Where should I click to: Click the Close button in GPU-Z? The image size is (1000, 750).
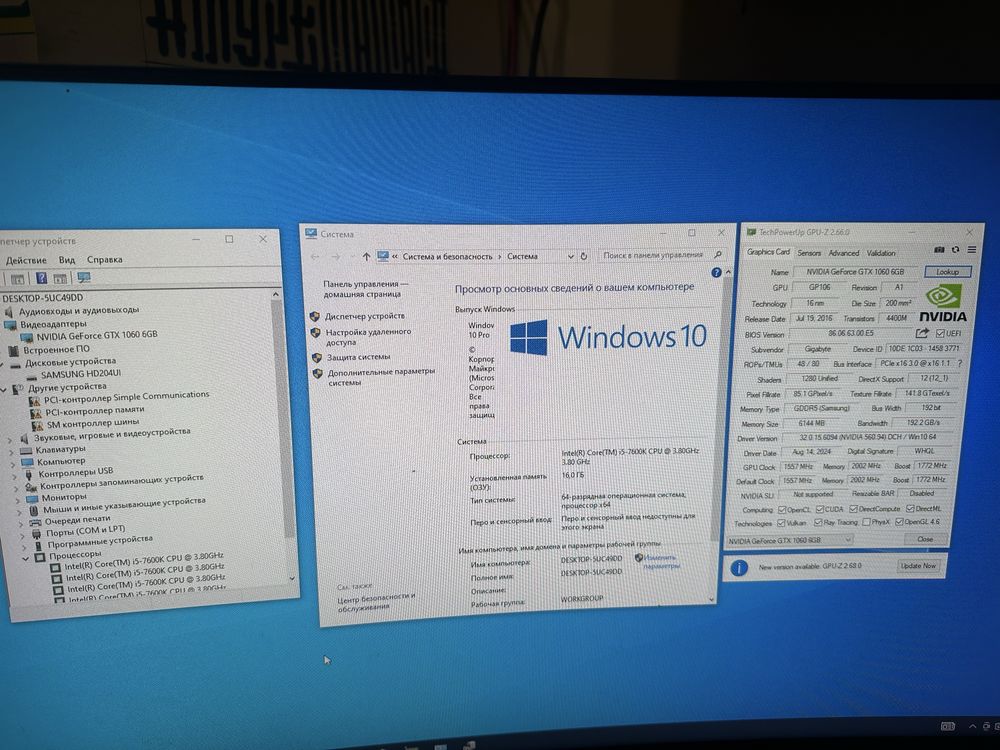point(925,539)
